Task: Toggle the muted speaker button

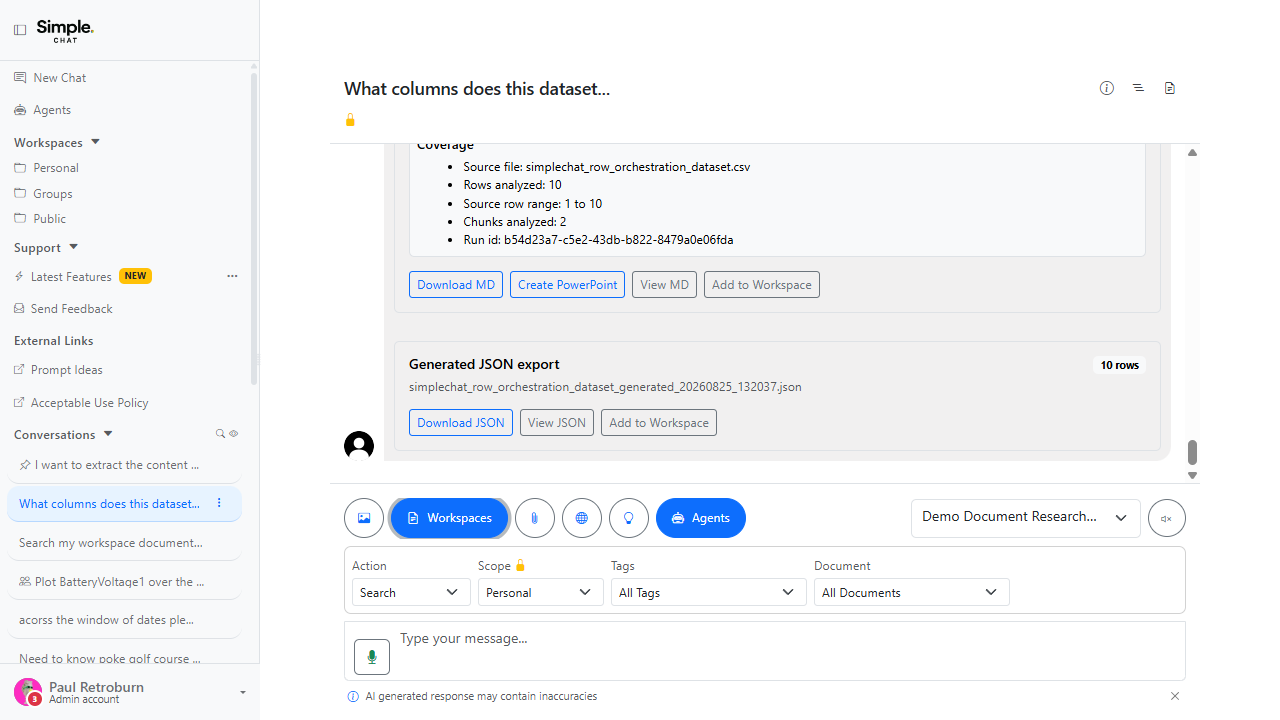Action: coord(1167,518)
